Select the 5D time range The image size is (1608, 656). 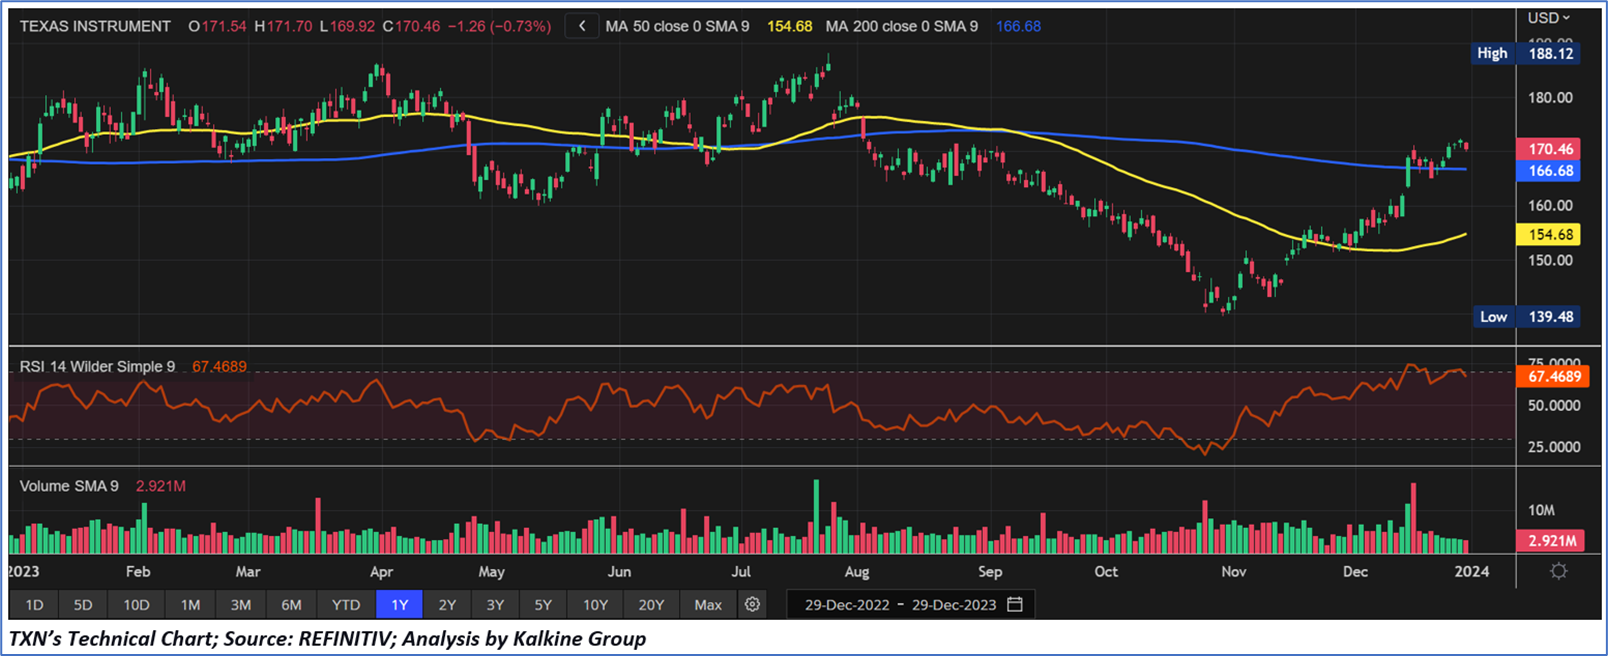coord(83,604)
